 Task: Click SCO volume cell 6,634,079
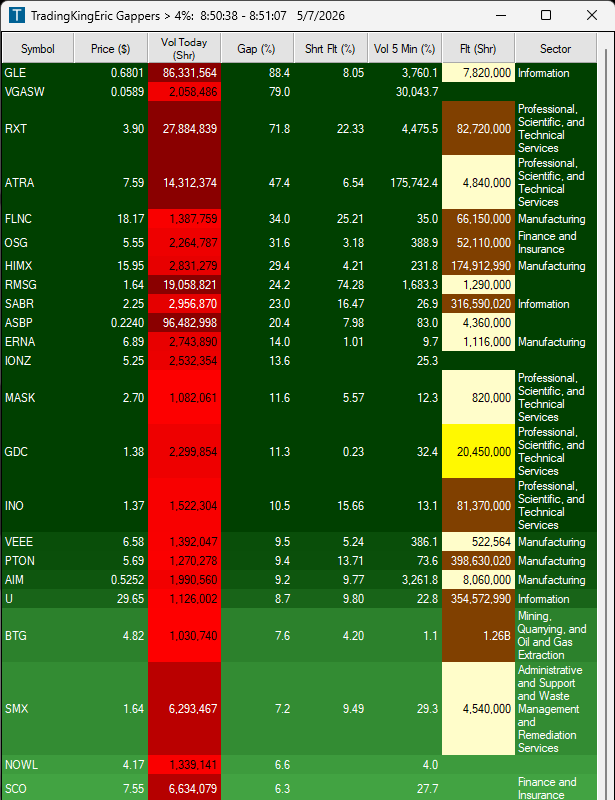click(x=185, y=788)
